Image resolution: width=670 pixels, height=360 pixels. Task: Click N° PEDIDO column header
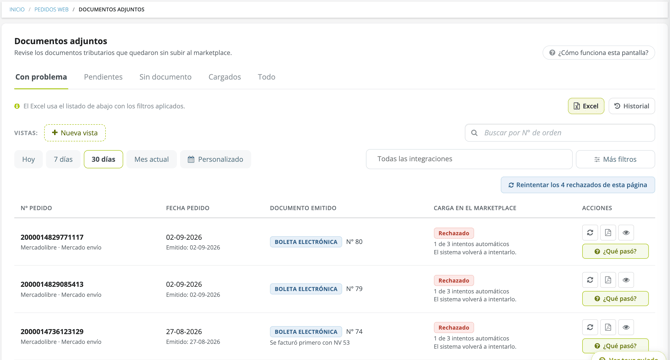36,208
